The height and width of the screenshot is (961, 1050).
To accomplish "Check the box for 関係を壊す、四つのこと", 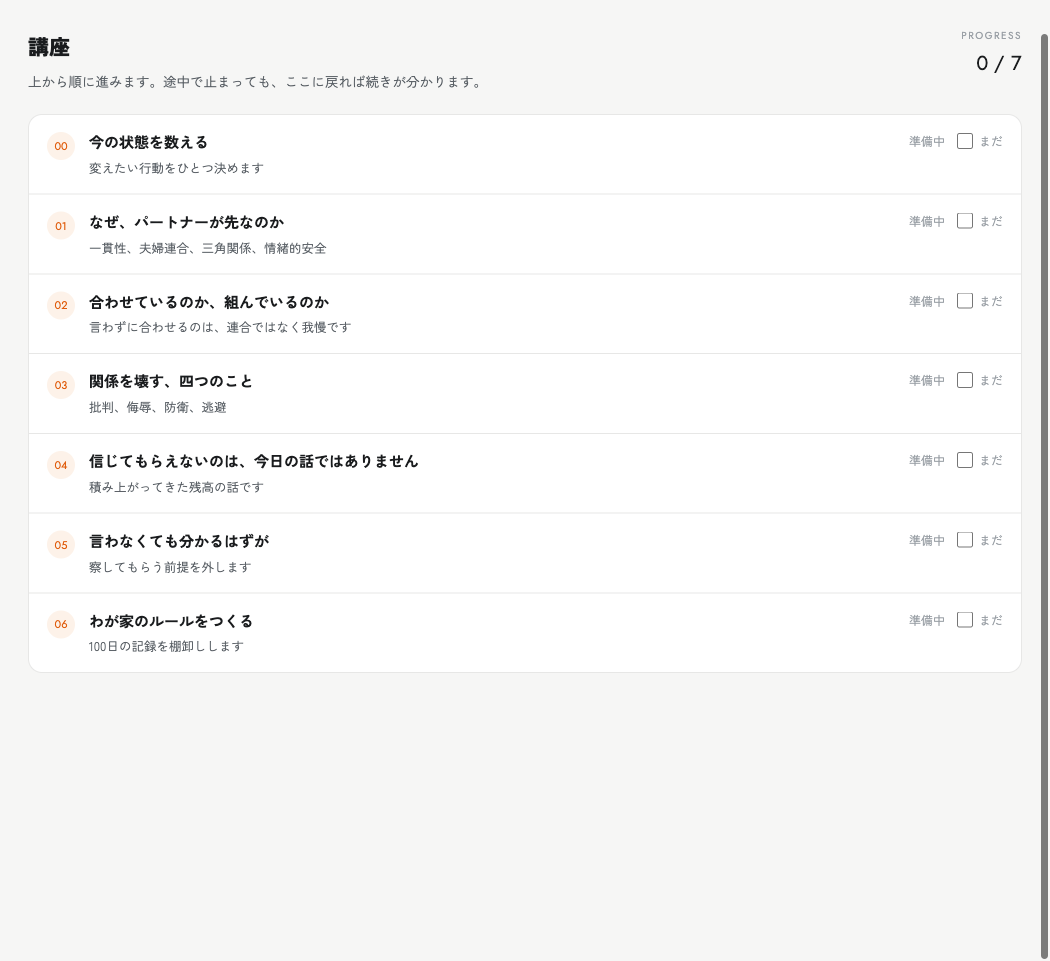I will [x=964, y=380].
